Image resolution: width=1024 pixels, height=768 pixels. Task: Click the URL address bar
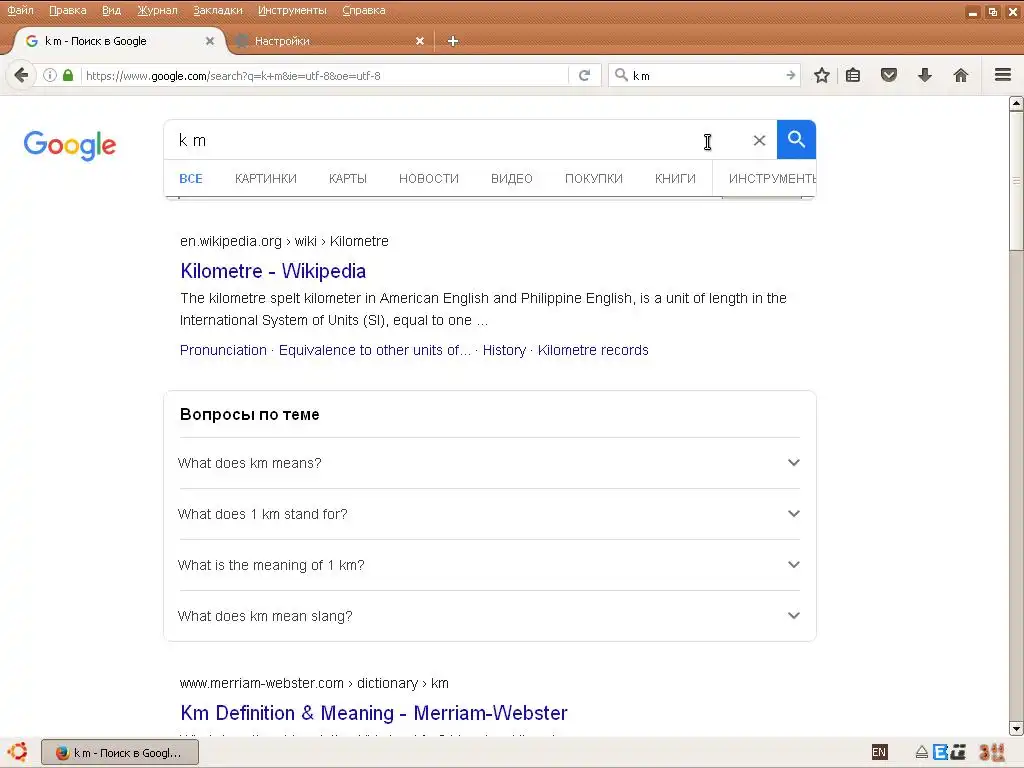click(327, 76)
